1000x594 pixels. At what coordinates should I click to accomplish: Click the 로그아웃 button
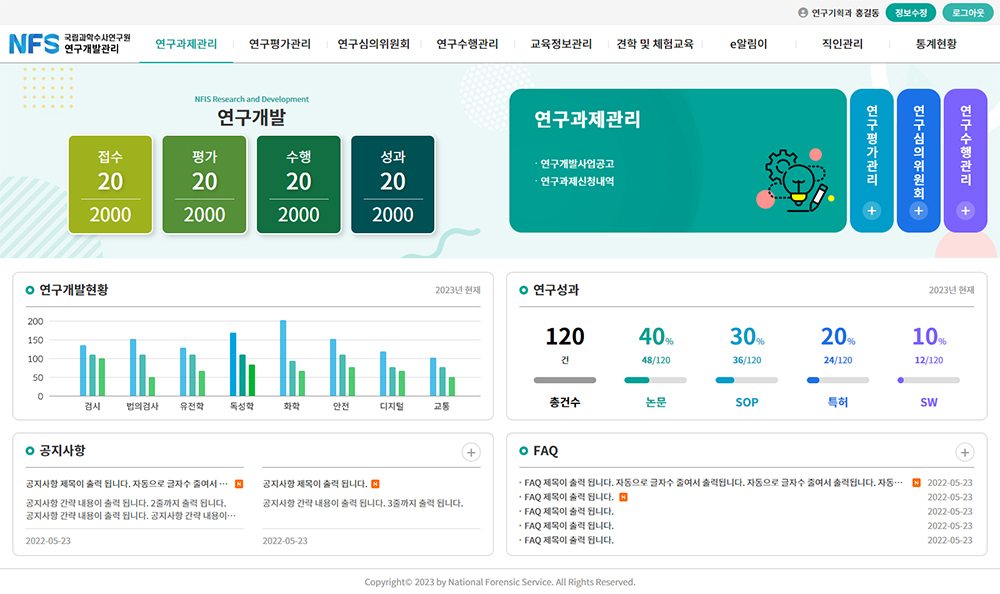(x=967, y=13)
